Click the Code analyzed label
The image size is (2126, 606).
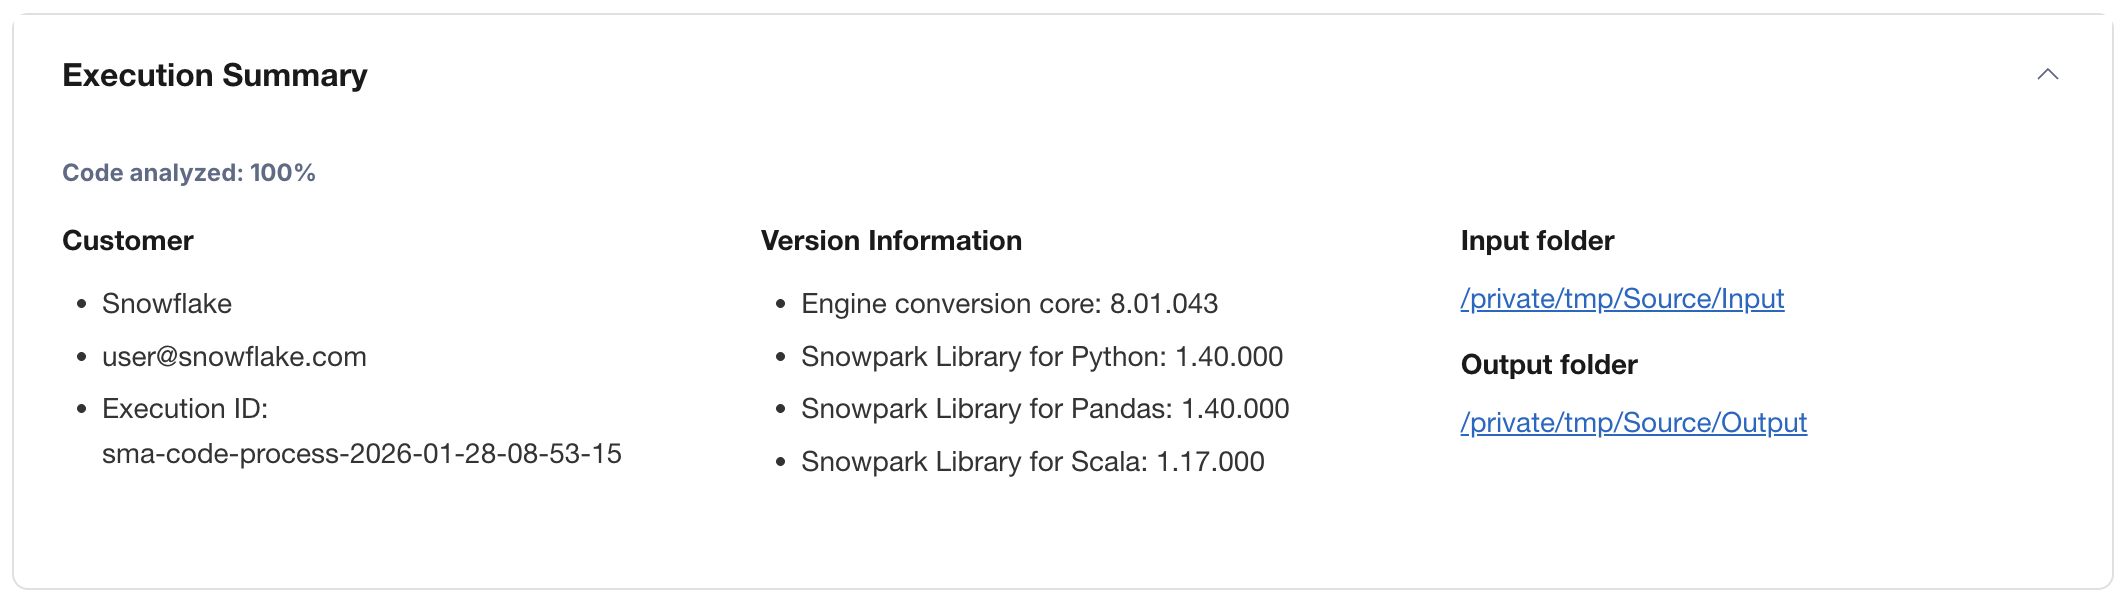point(152,173)
